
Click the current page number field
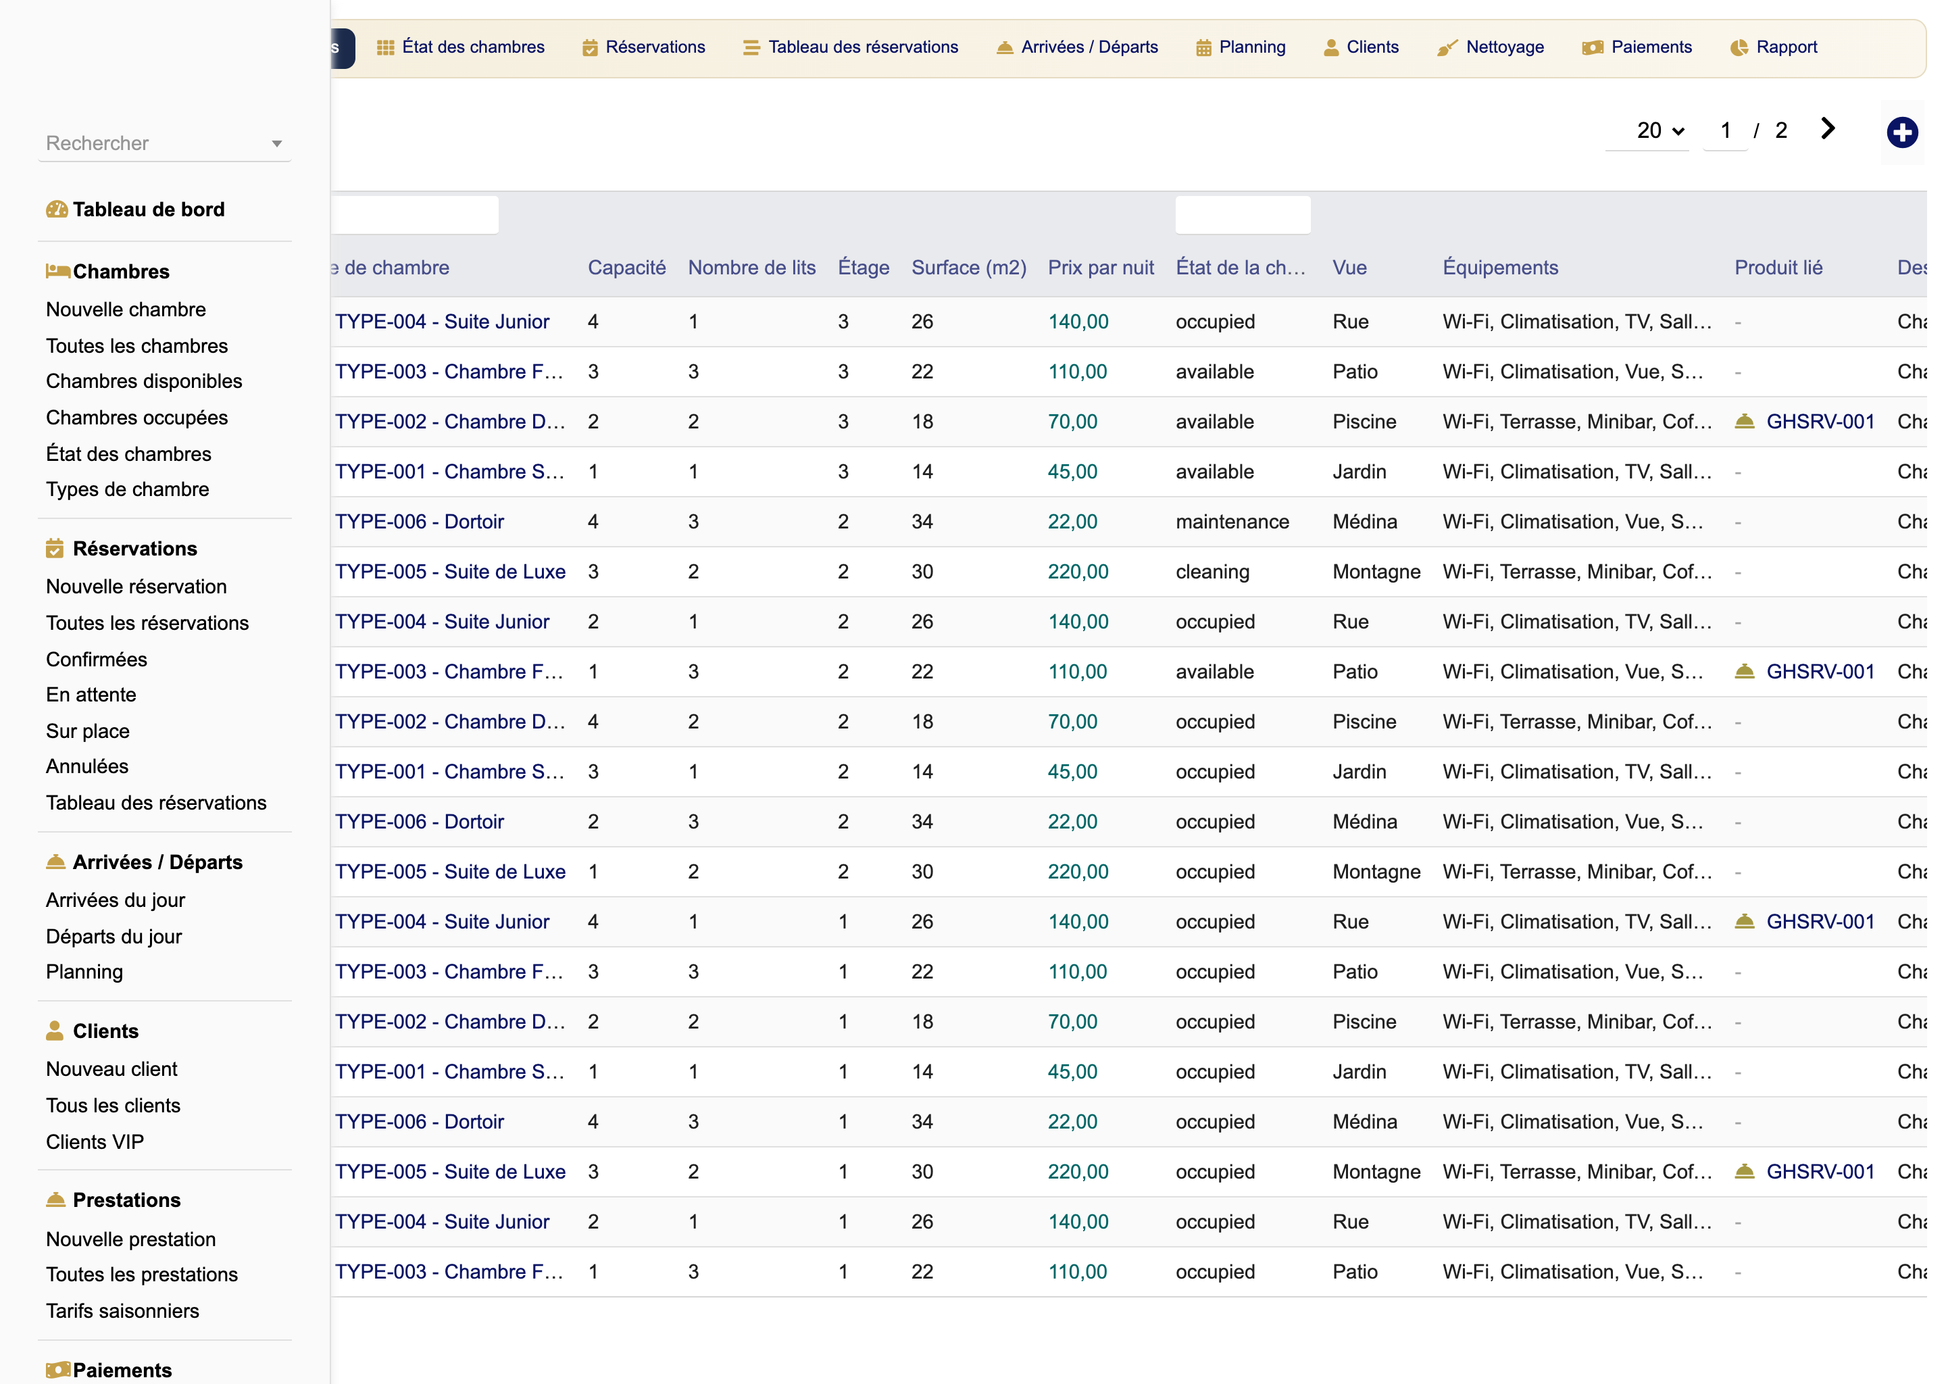[1725, 130]
